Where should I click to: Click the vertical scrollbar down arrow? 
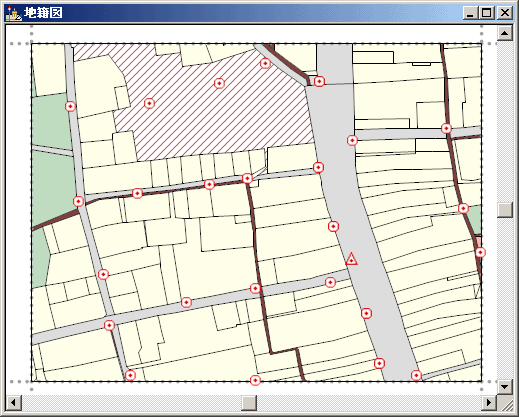[505, 387]
